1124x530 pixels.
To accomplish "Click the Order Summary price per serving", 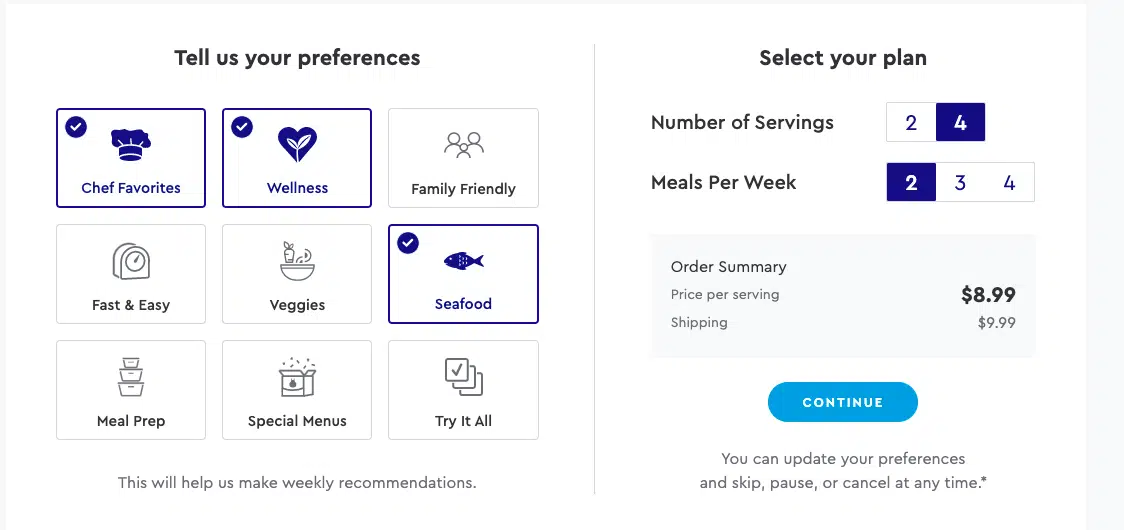I will 989,295.
